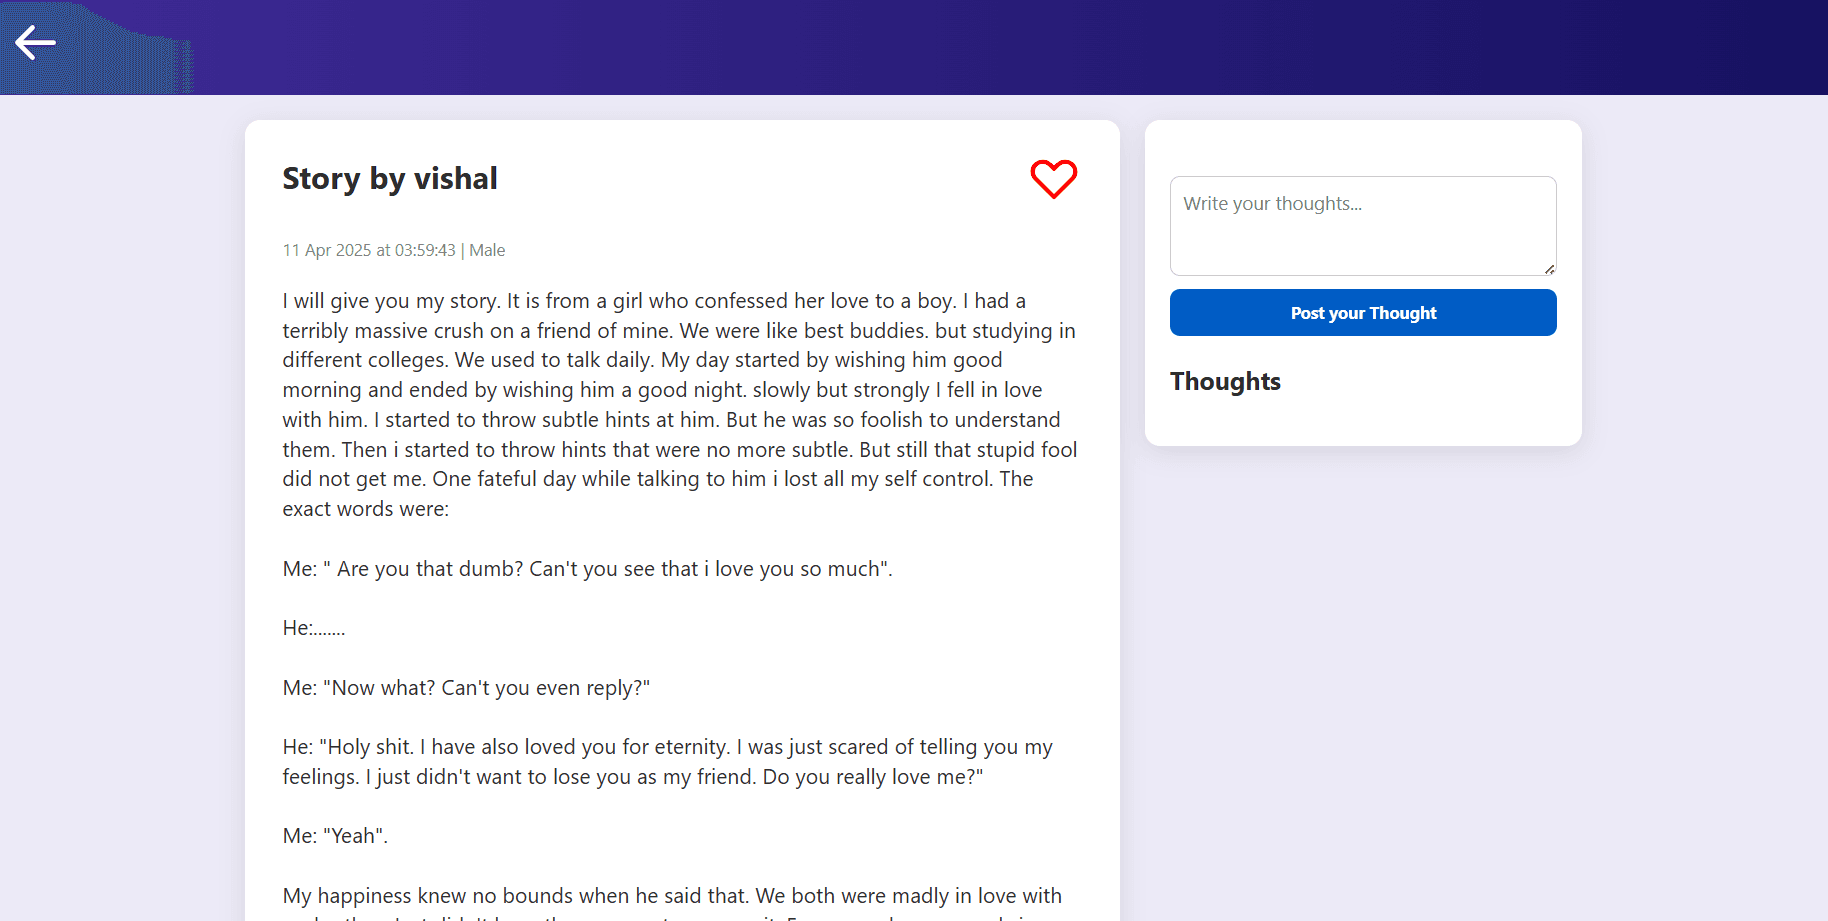Click the "Story by vishal" heading
The image size is (1828, 921).
coord(389,179)
